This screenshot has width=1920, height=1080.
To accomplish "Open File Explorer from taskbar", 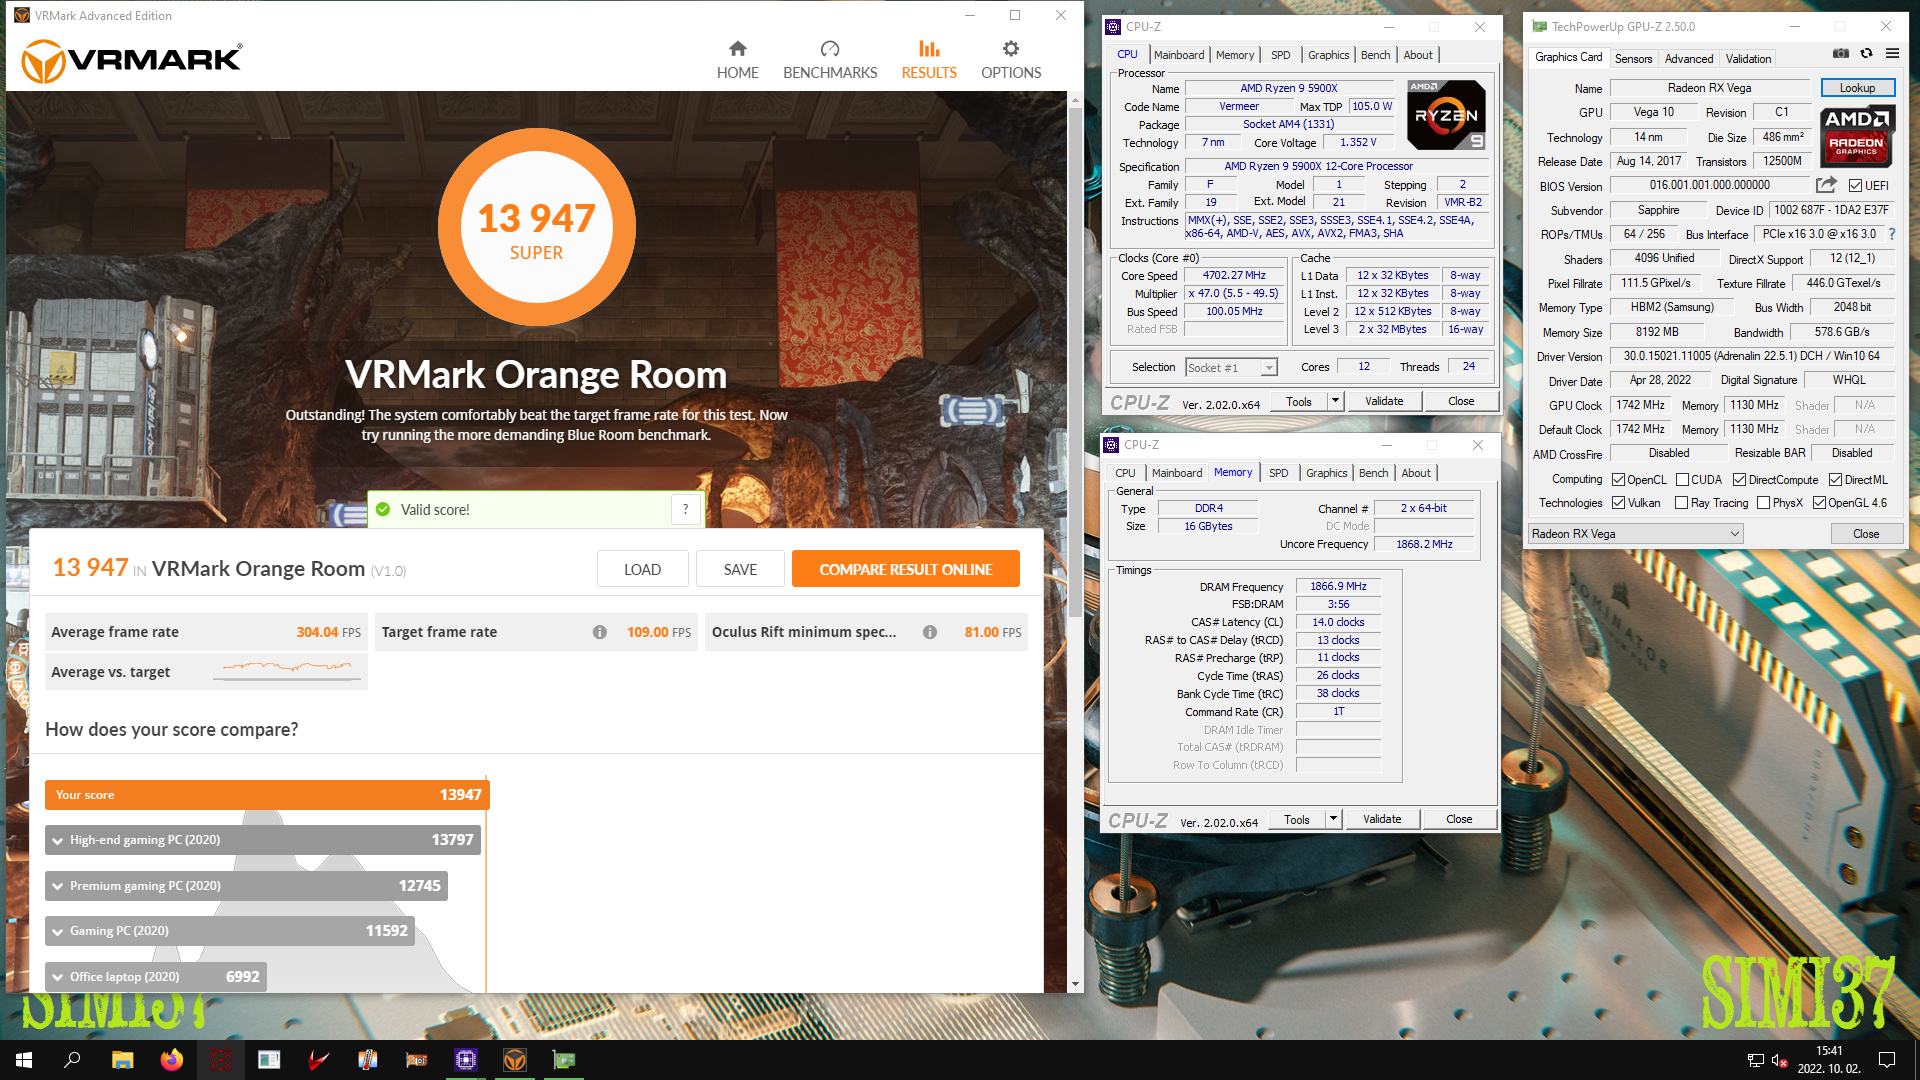I will tap(122, 1060).
